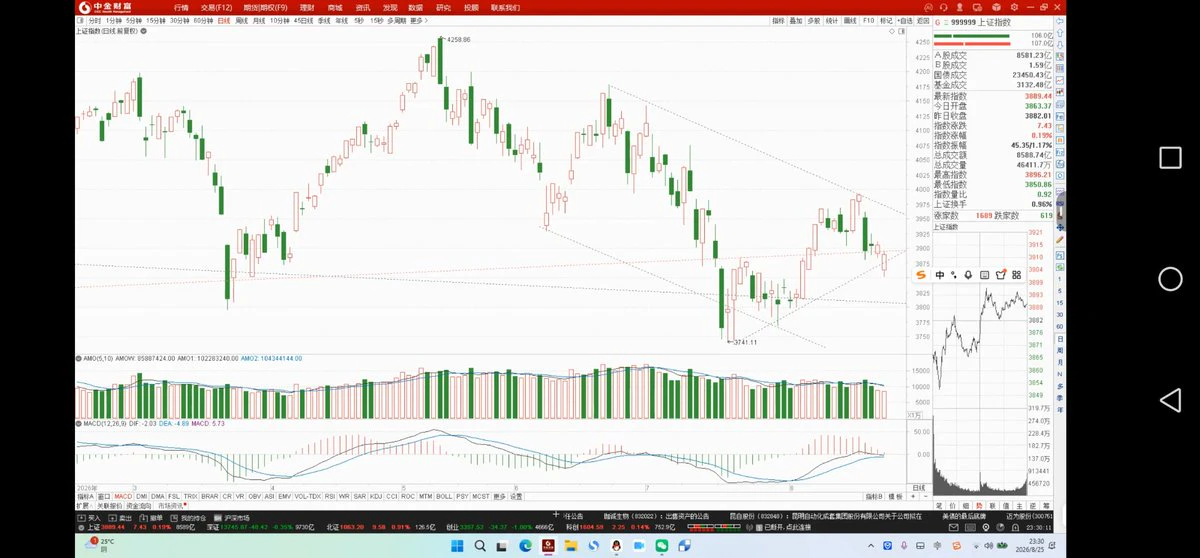Open the Sogou skin shirt icon
The height and width of the screenshot is (558, 1200).
[1000, 275]
